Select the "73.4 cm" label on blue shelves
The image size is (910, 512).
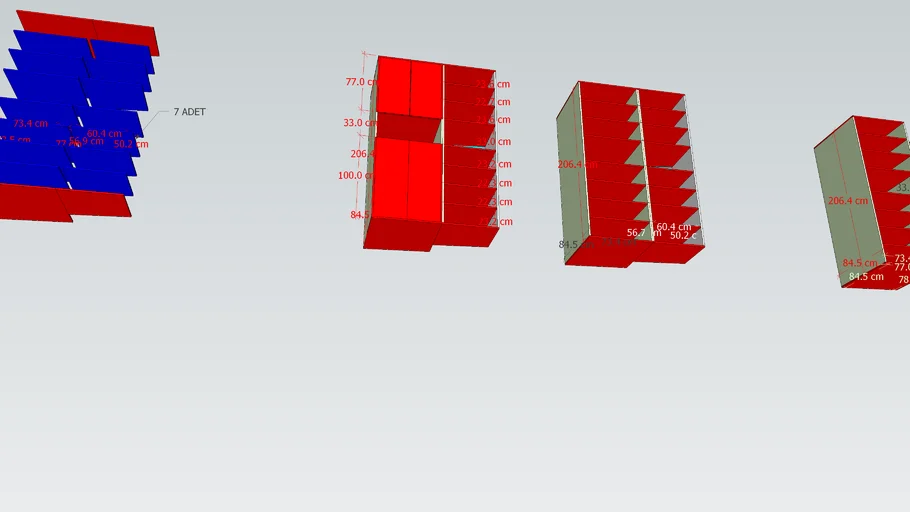[x=30, y=124]
